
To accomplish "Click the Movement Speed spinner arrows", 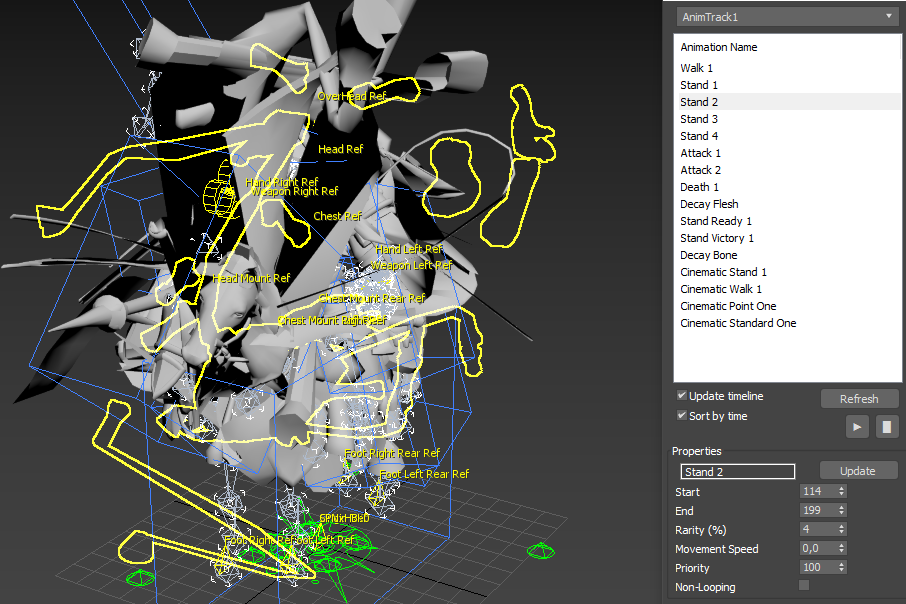I will [x=841, y=548].
